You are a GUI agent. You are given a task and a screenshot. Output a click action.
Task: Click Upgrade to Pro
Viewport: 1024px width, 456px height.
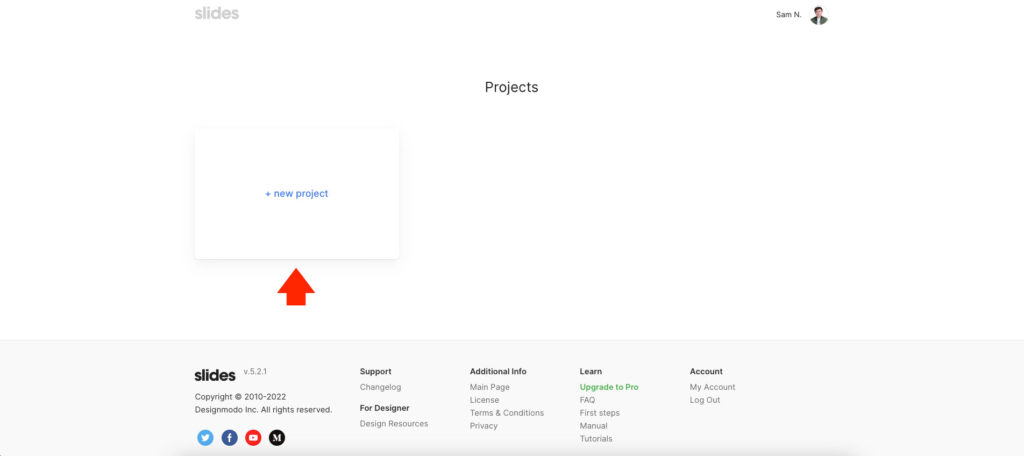click(609, 387)
